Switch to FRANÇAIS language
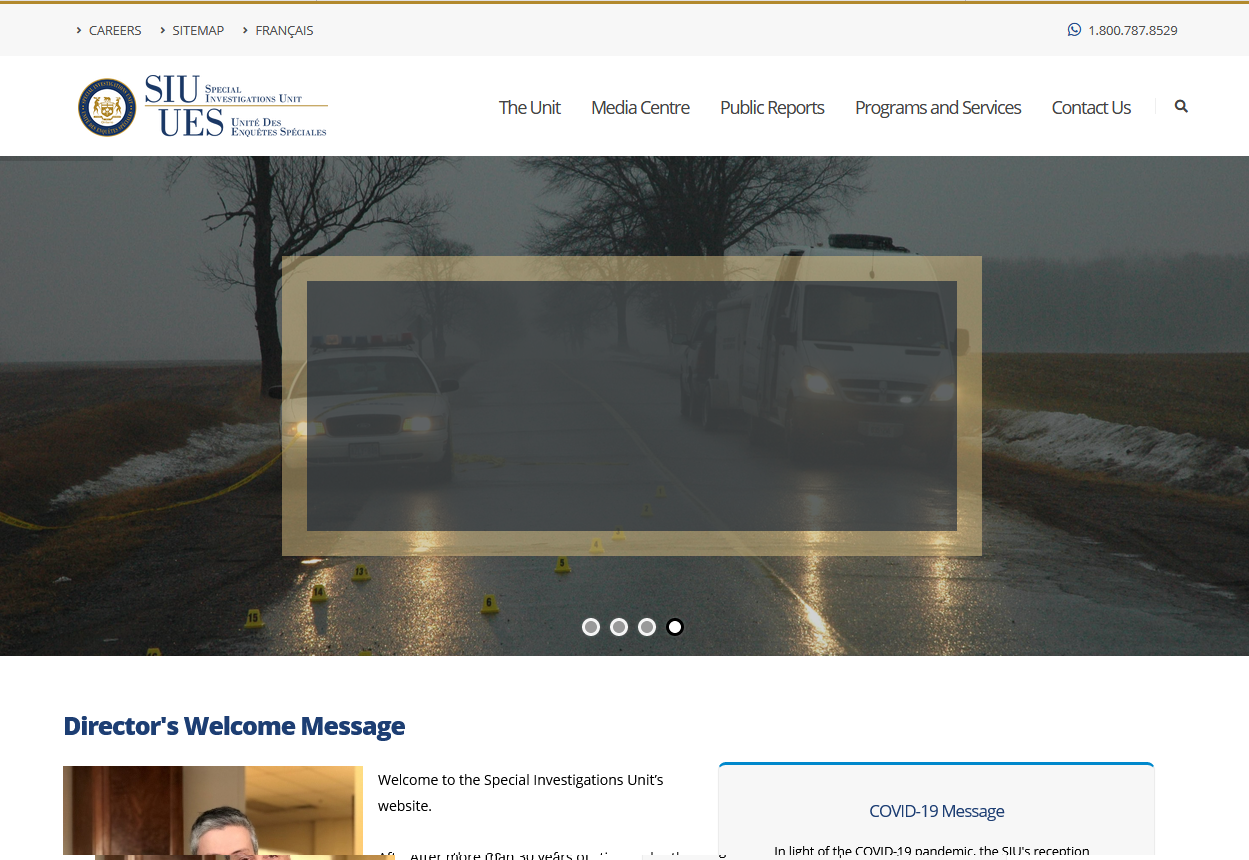The image size is (1249, 860). click(284, 30)
